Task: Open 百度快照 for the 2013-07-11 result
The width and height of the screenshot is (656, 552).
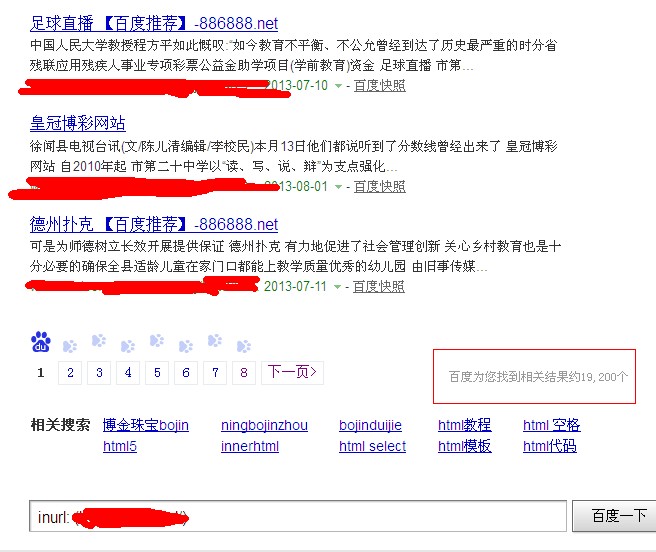Action: (379, 287)
